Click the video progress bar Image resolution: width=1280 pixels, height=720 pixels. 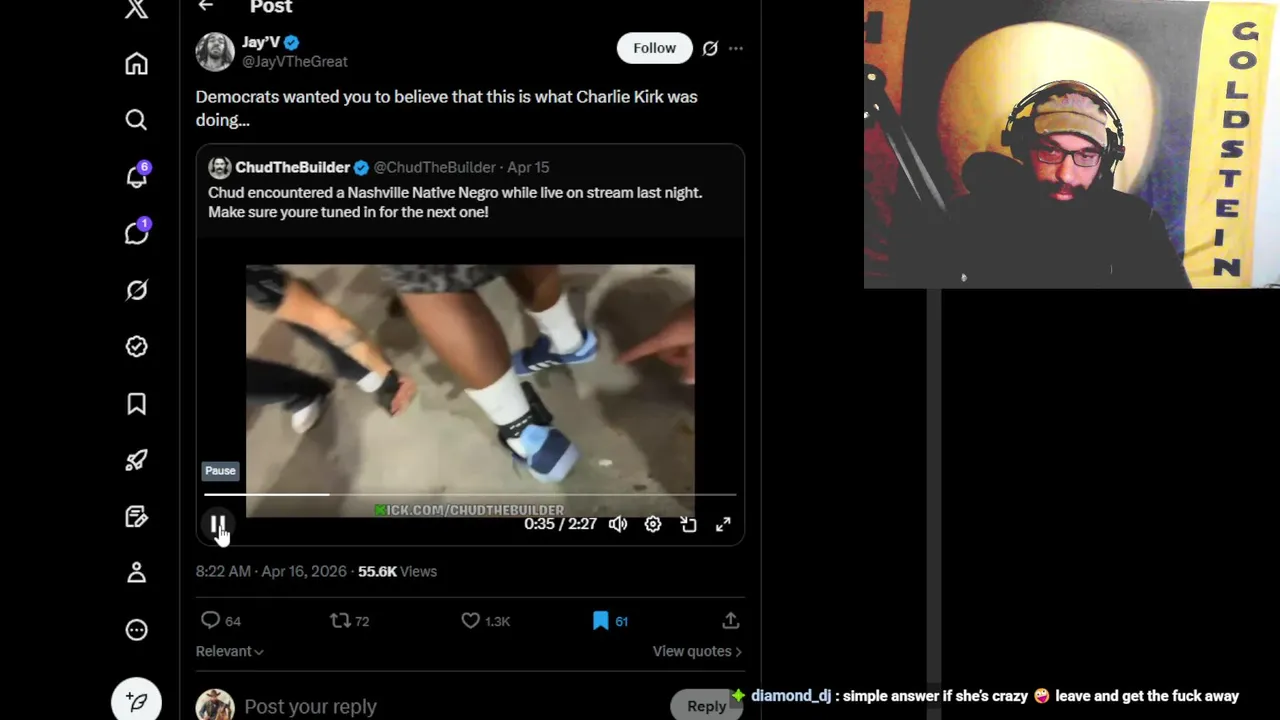click(x=470, y=494)
